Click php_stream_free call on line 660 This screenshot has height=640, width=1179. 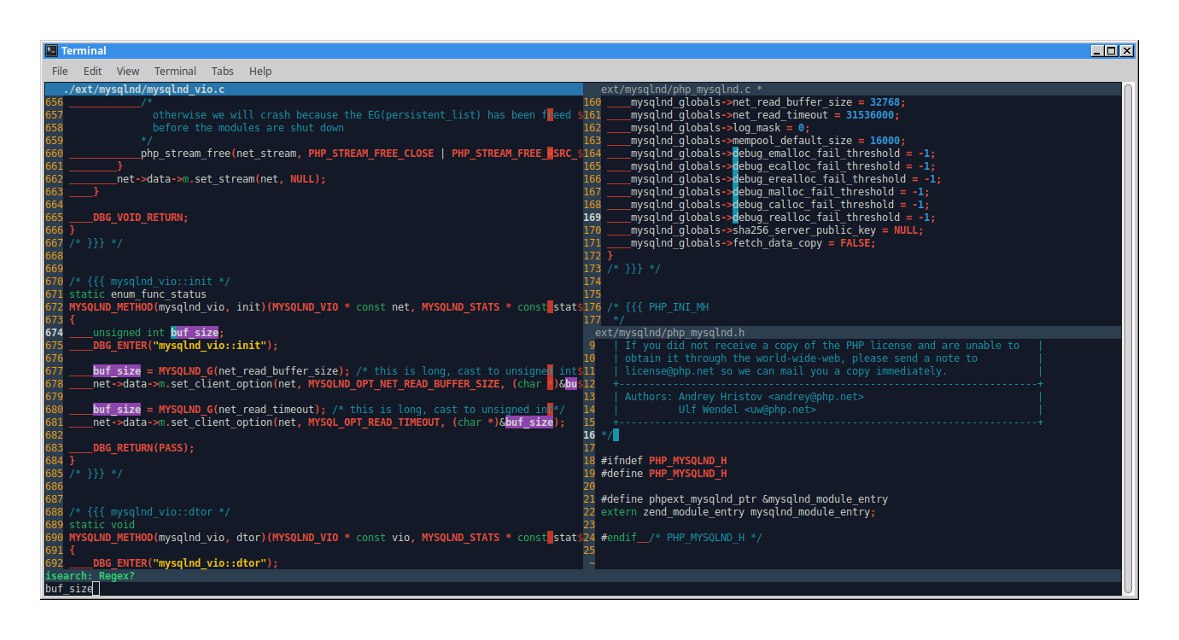point(186,153)
